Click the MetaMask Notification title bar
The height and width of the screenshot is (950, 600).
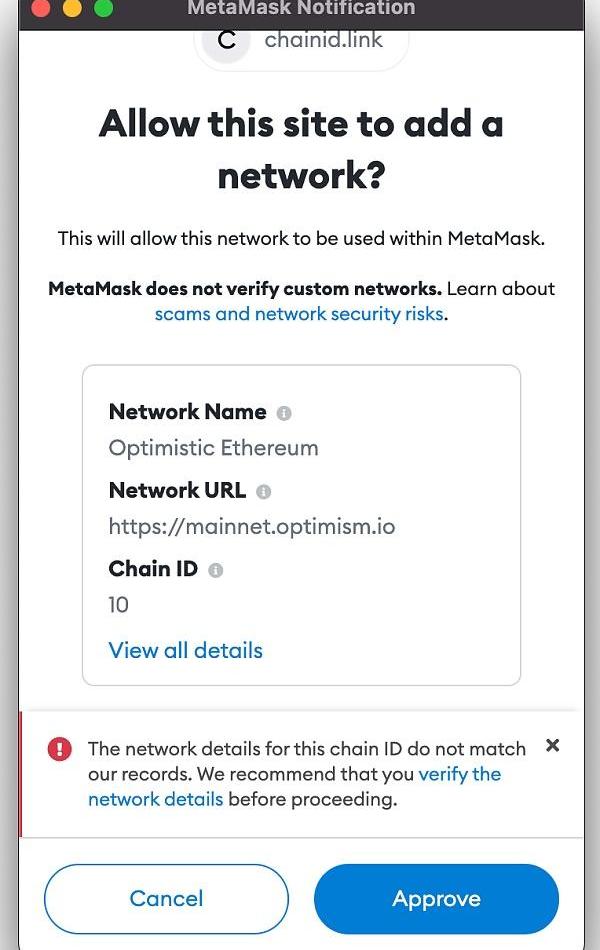point(301,9)
